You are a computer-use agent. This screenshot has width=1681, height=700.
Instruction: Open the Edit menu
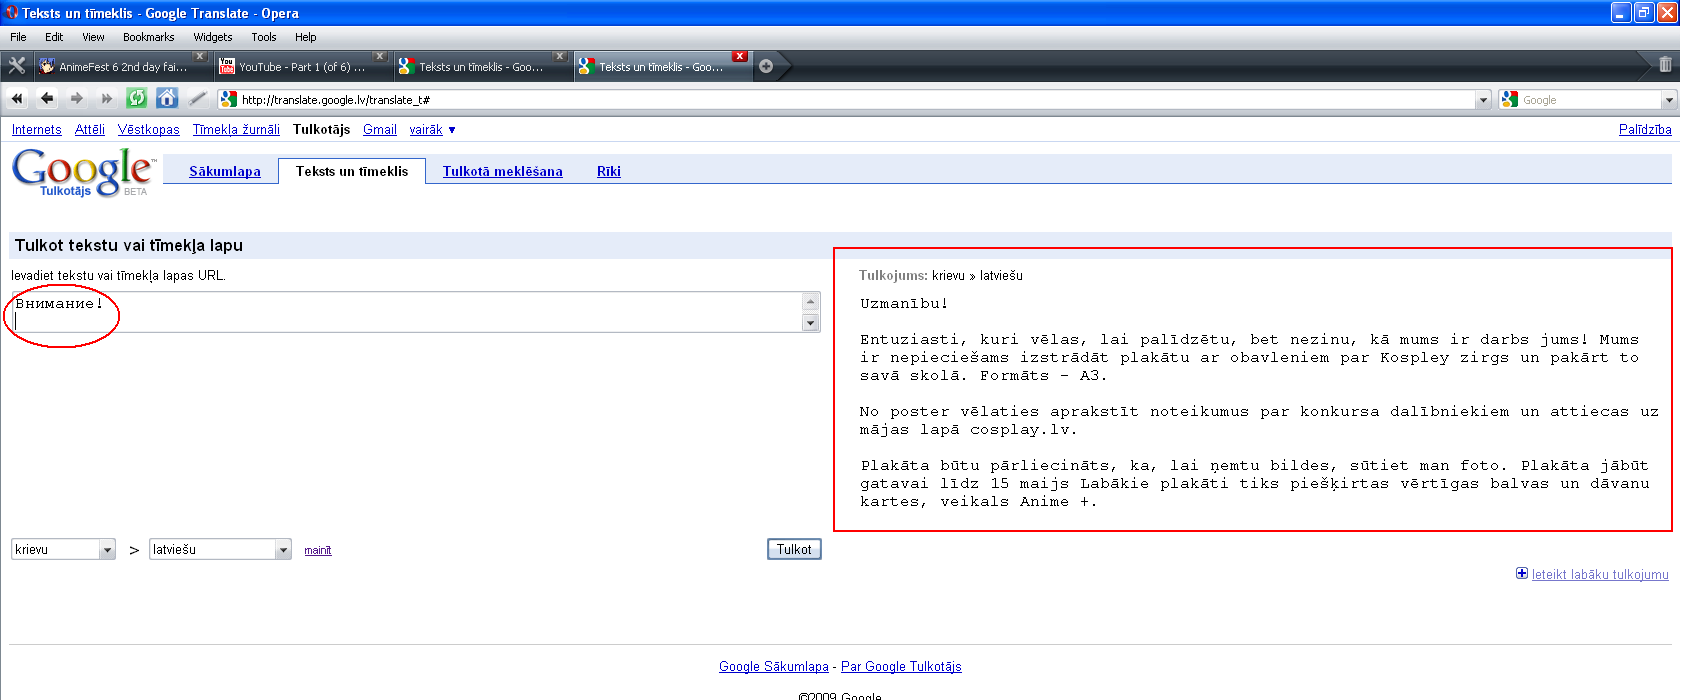coord(54,37)
